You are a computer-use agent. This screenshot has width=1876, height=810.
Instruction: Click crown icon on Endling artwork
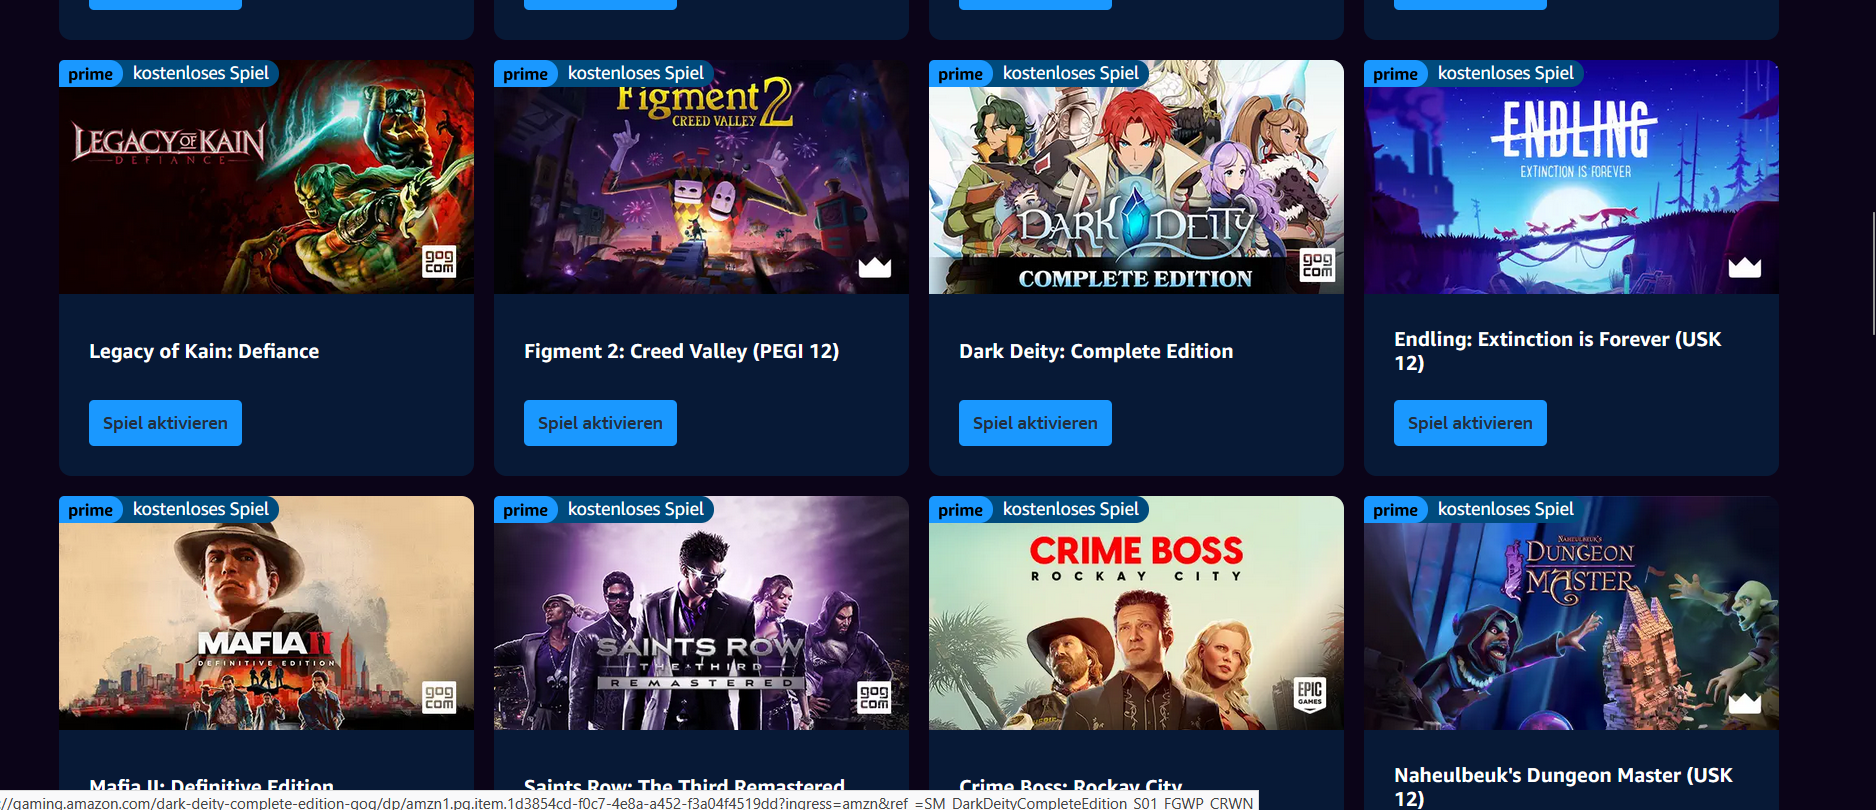click(x=1745, y=266)
